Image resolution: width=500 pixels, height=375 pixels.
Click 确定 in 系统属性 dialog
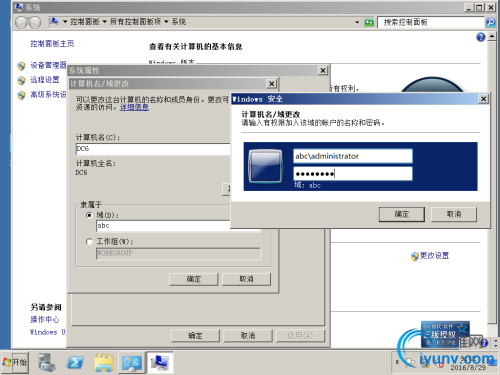click(x=195, y=336)
